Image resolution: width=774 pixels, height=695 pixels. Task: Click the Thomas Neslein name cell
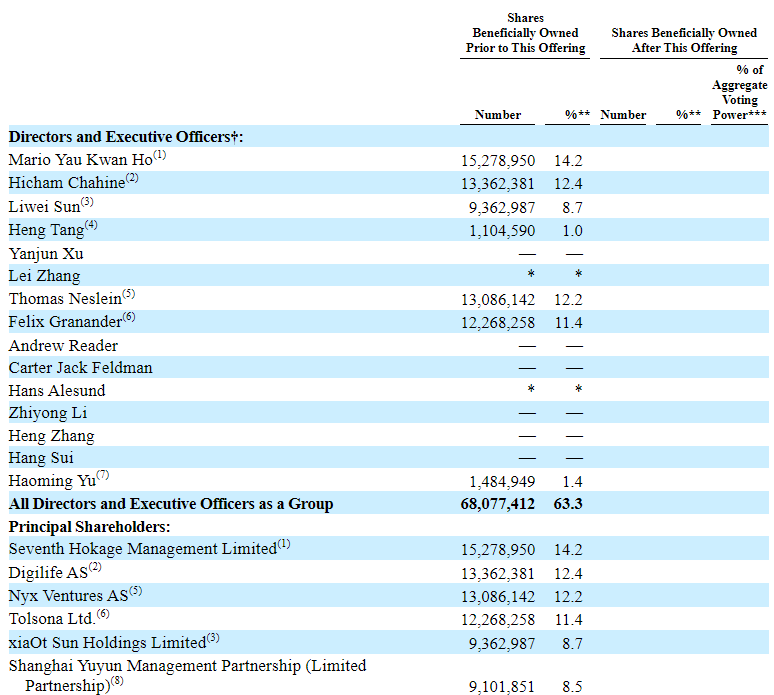(65, 299)
